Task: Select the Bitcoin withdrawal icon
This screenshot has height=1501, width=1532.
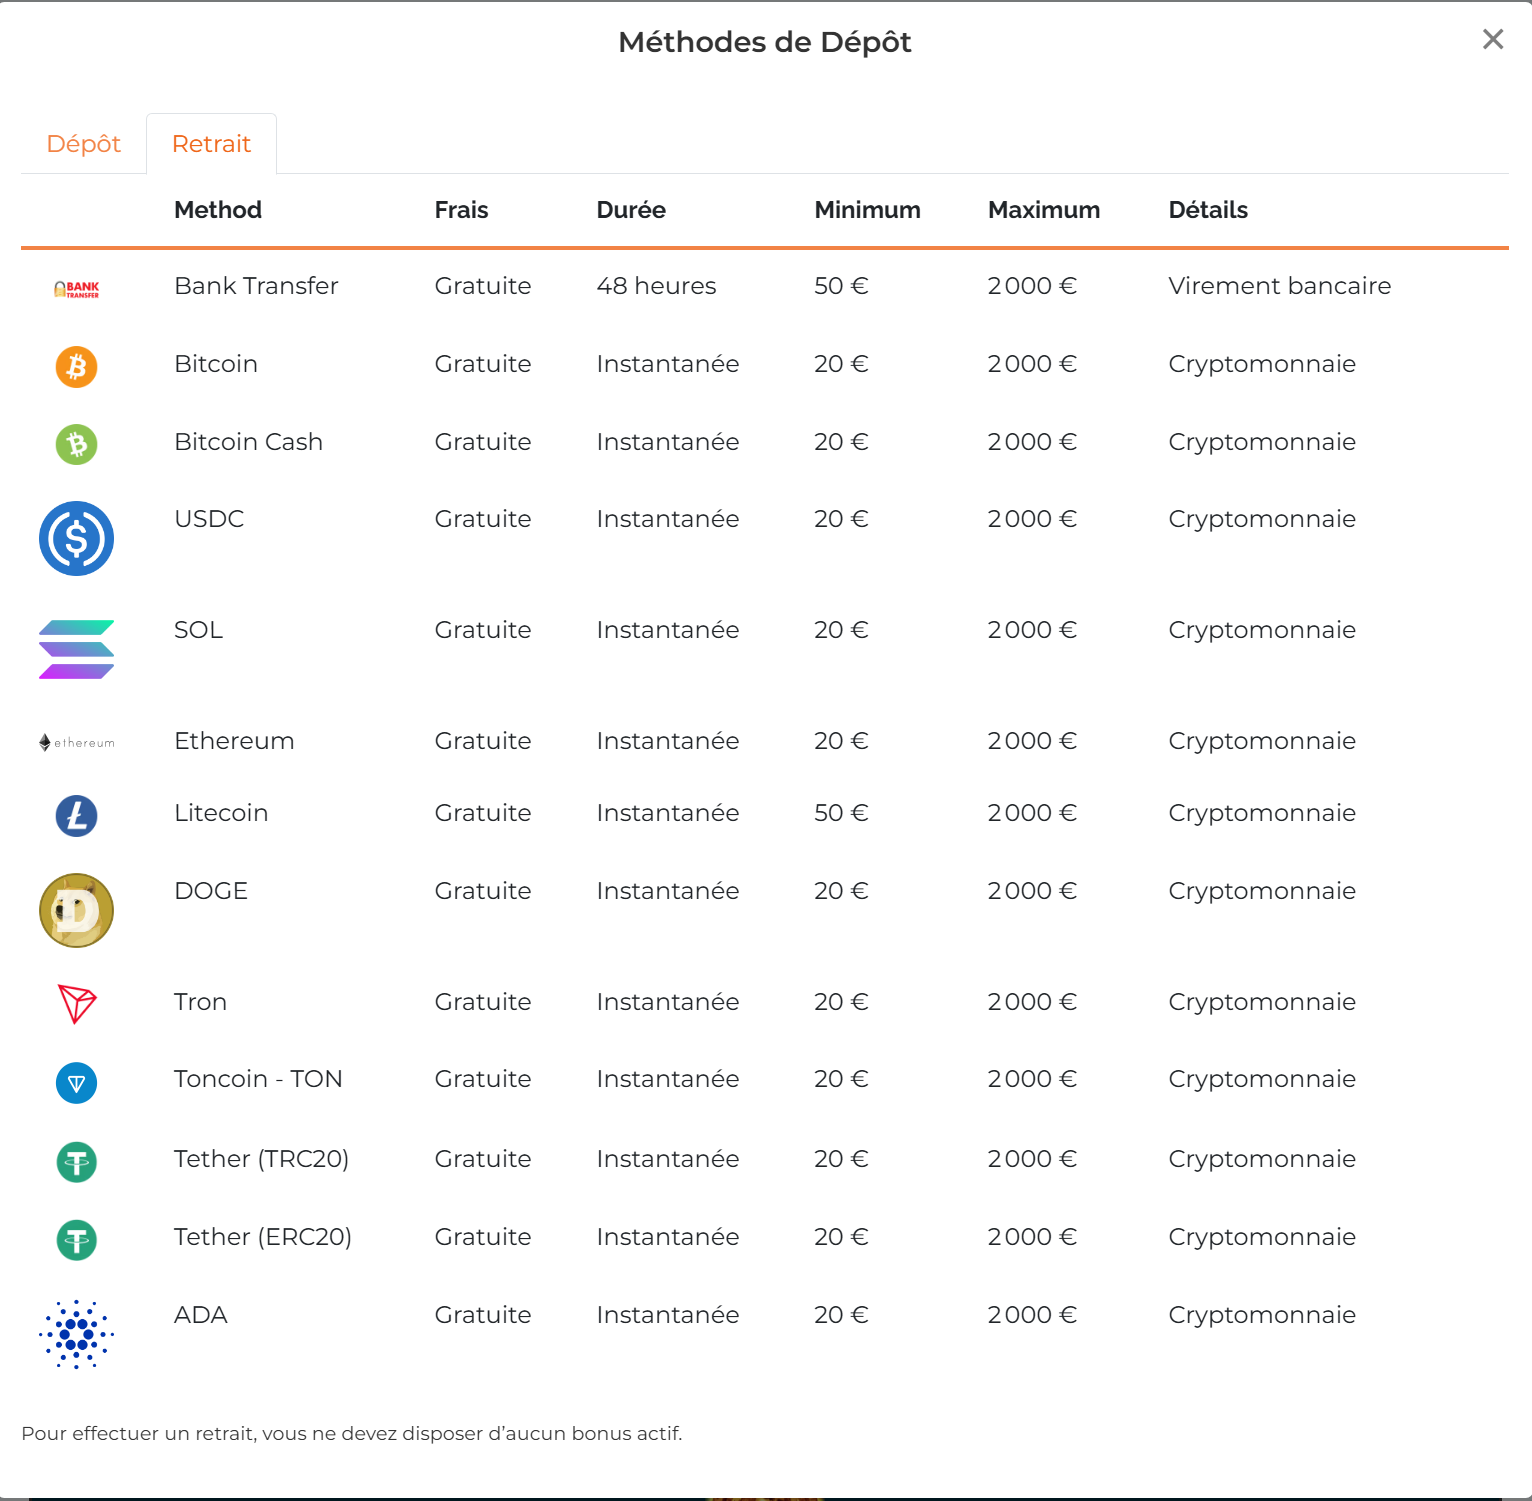Action: tap(75, 366)
